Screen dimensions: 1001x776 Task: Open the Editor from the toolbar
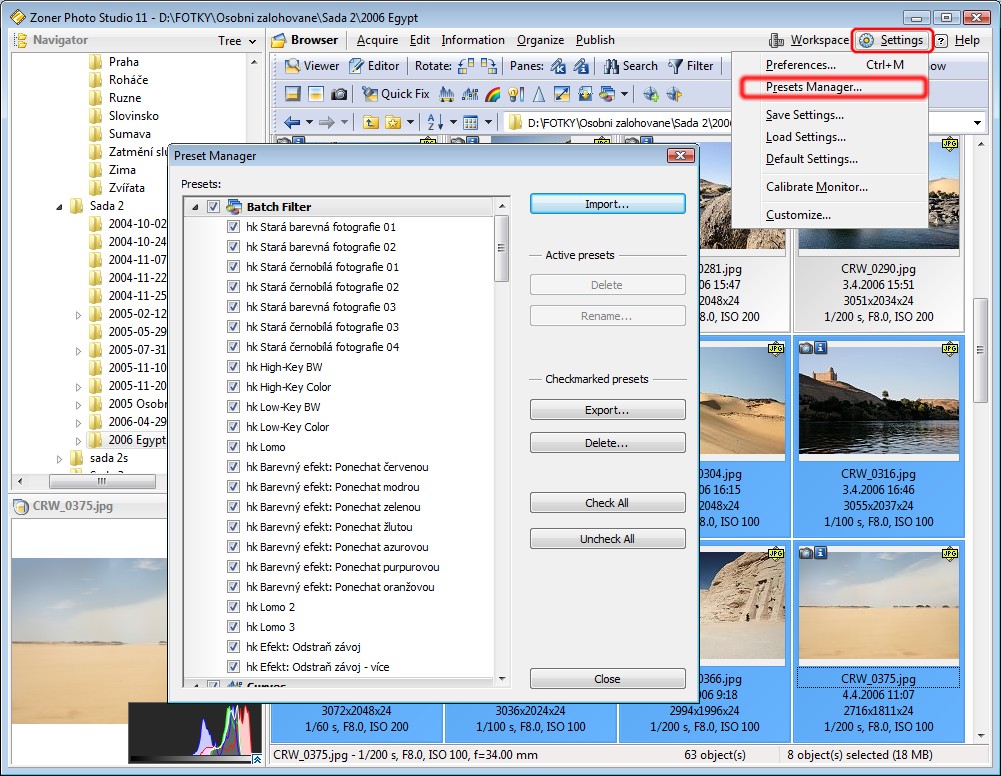[375, 66]
